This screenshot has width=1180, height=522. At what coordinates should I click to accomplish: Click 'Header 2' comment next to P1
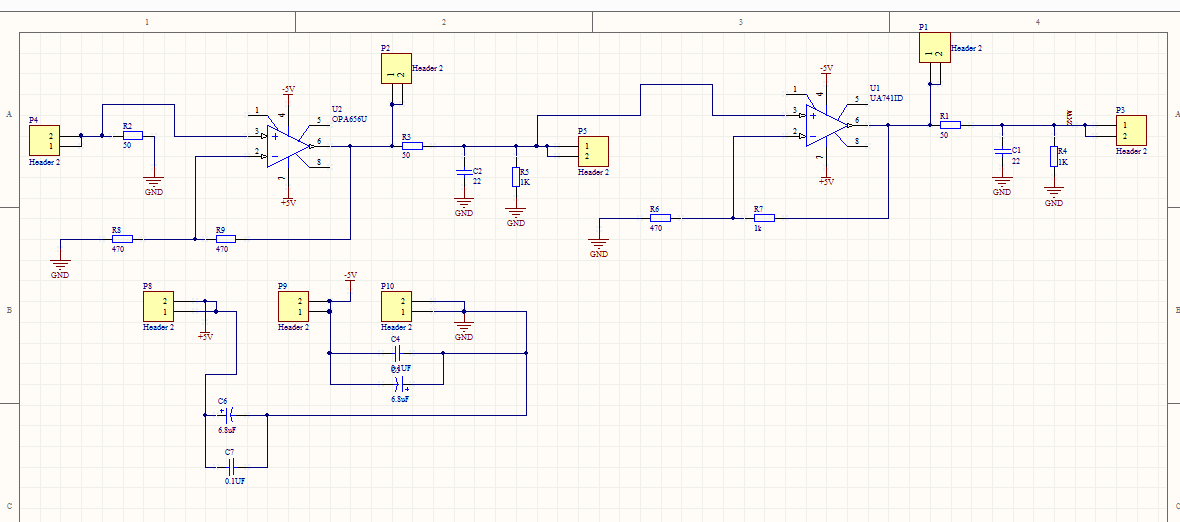pyautogui.click(x=966, y=47)
